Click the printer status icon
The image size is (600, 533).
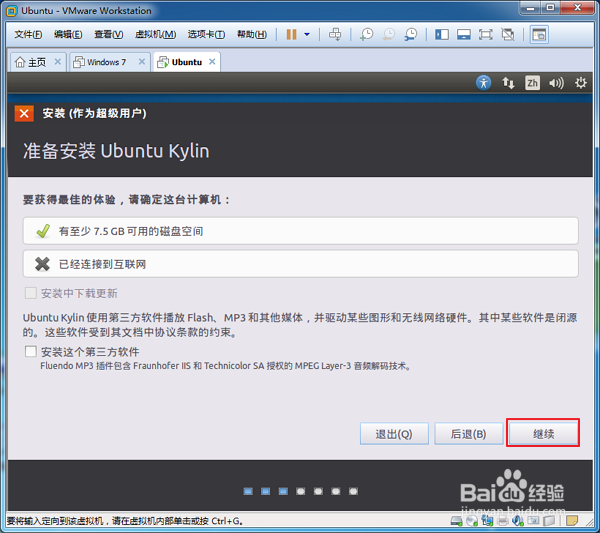[x=503, y=521]
